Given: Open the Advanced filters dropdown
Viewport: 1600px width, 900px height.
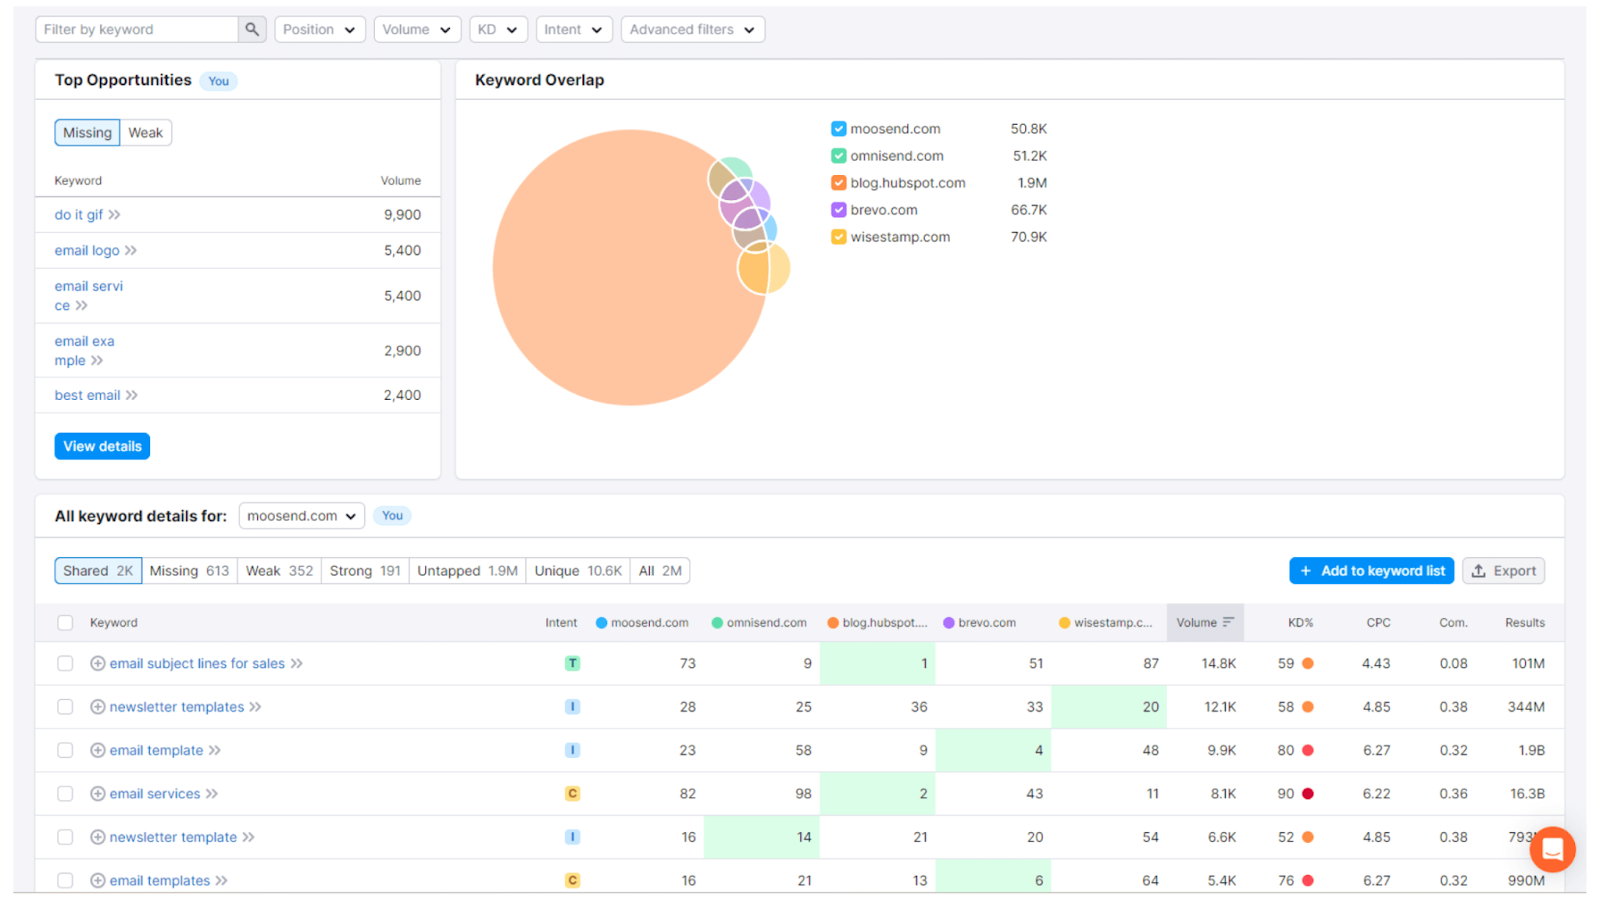Looking at the screenshot, I should [x=693, y=30].
